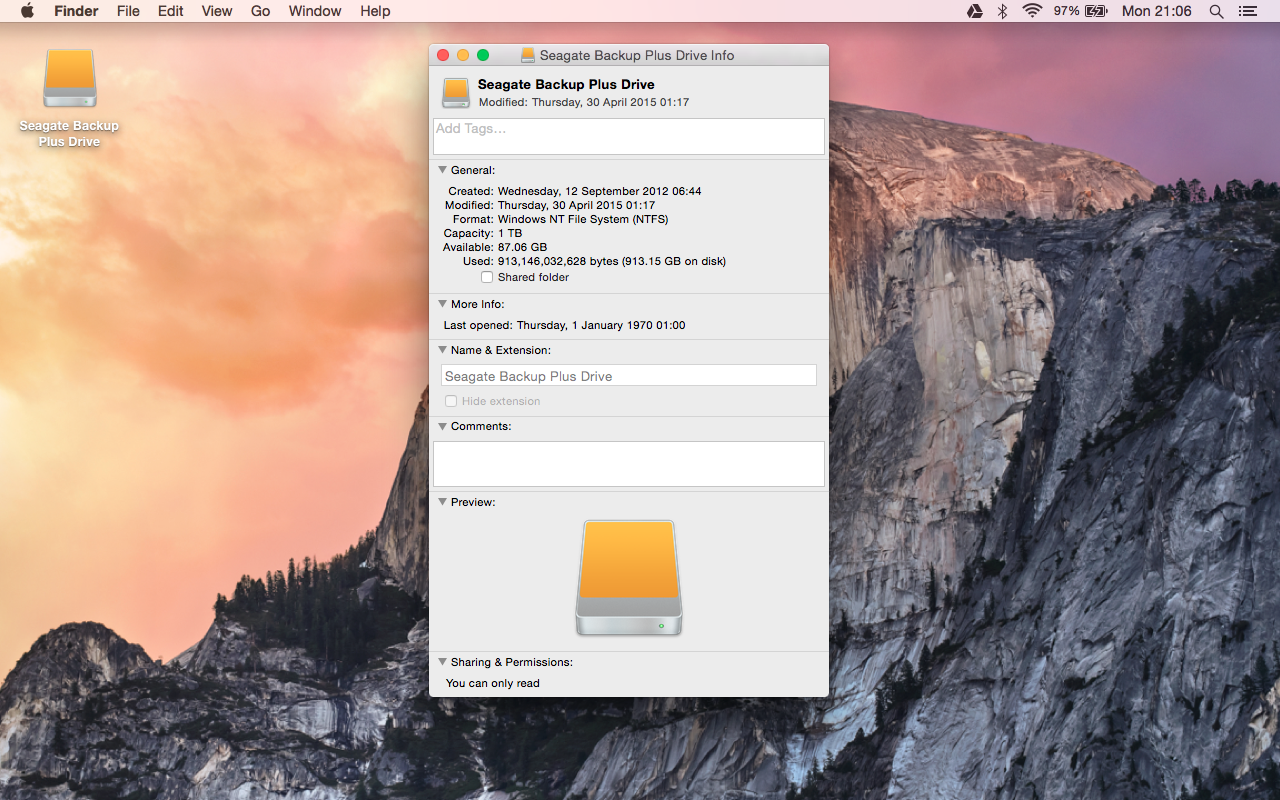Click the Add Tags field

pyautogui.click(x=629, y=136)
